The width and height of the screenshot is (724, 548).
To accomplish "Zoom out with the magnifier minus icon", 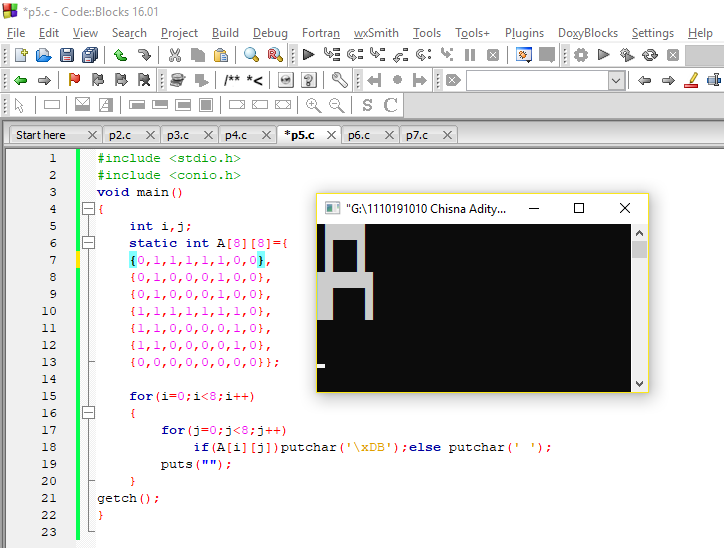I will [337, 105].
